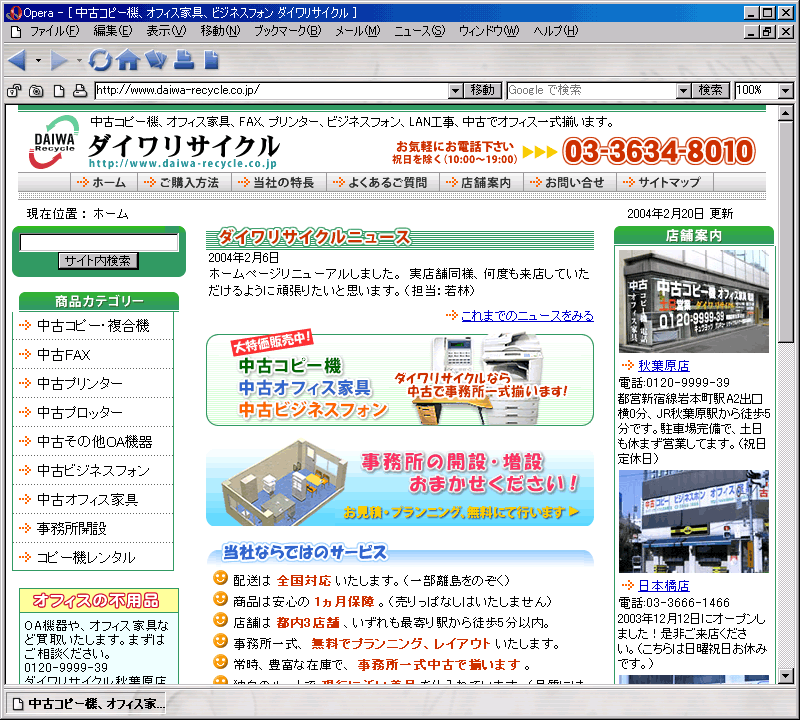Open the 中古オフィス家具 link in the category sidebar

click(87, 500)
